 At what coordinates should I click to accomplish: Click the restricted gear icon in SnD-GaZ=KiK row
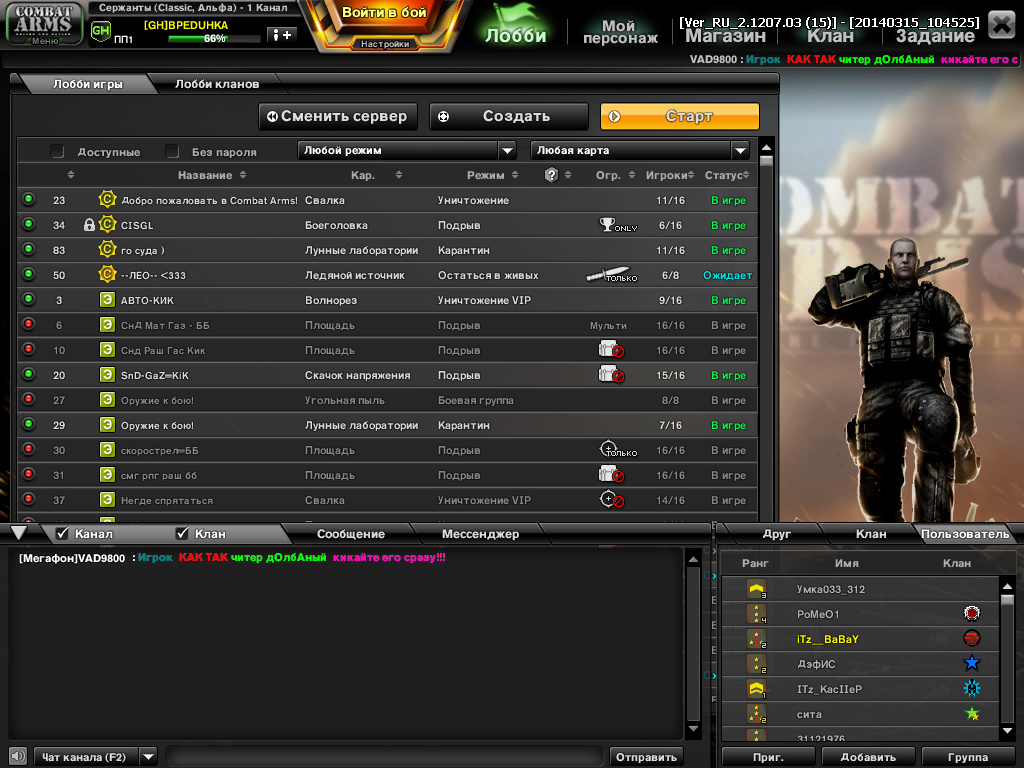(x=611, y=375)
